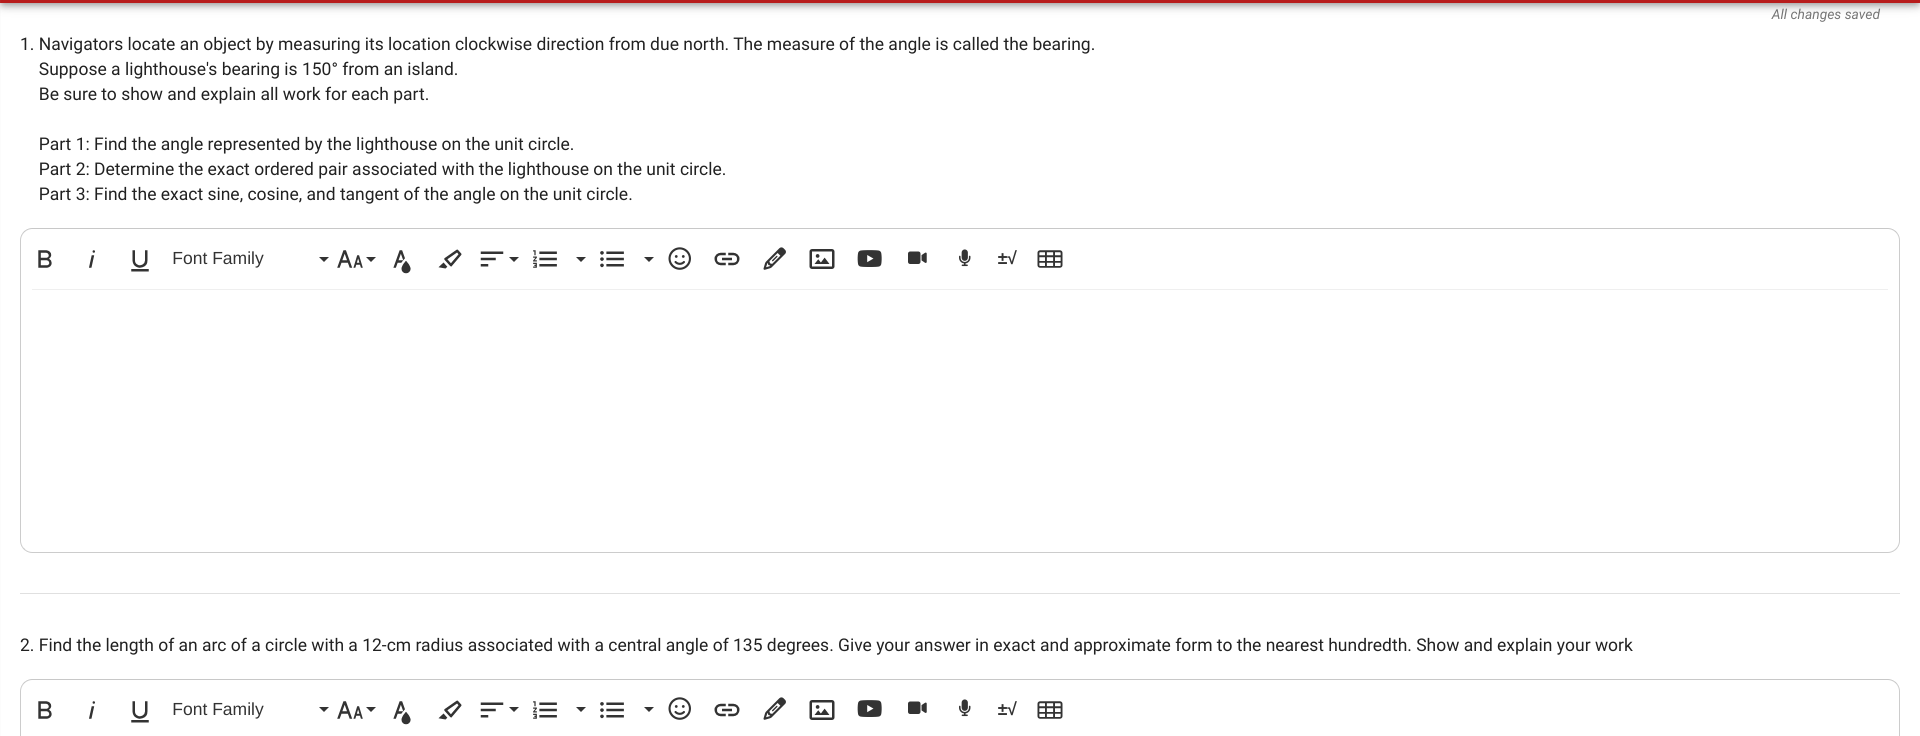
Task: Insert numbered list in question 2 editor
Action: [545, 710]
